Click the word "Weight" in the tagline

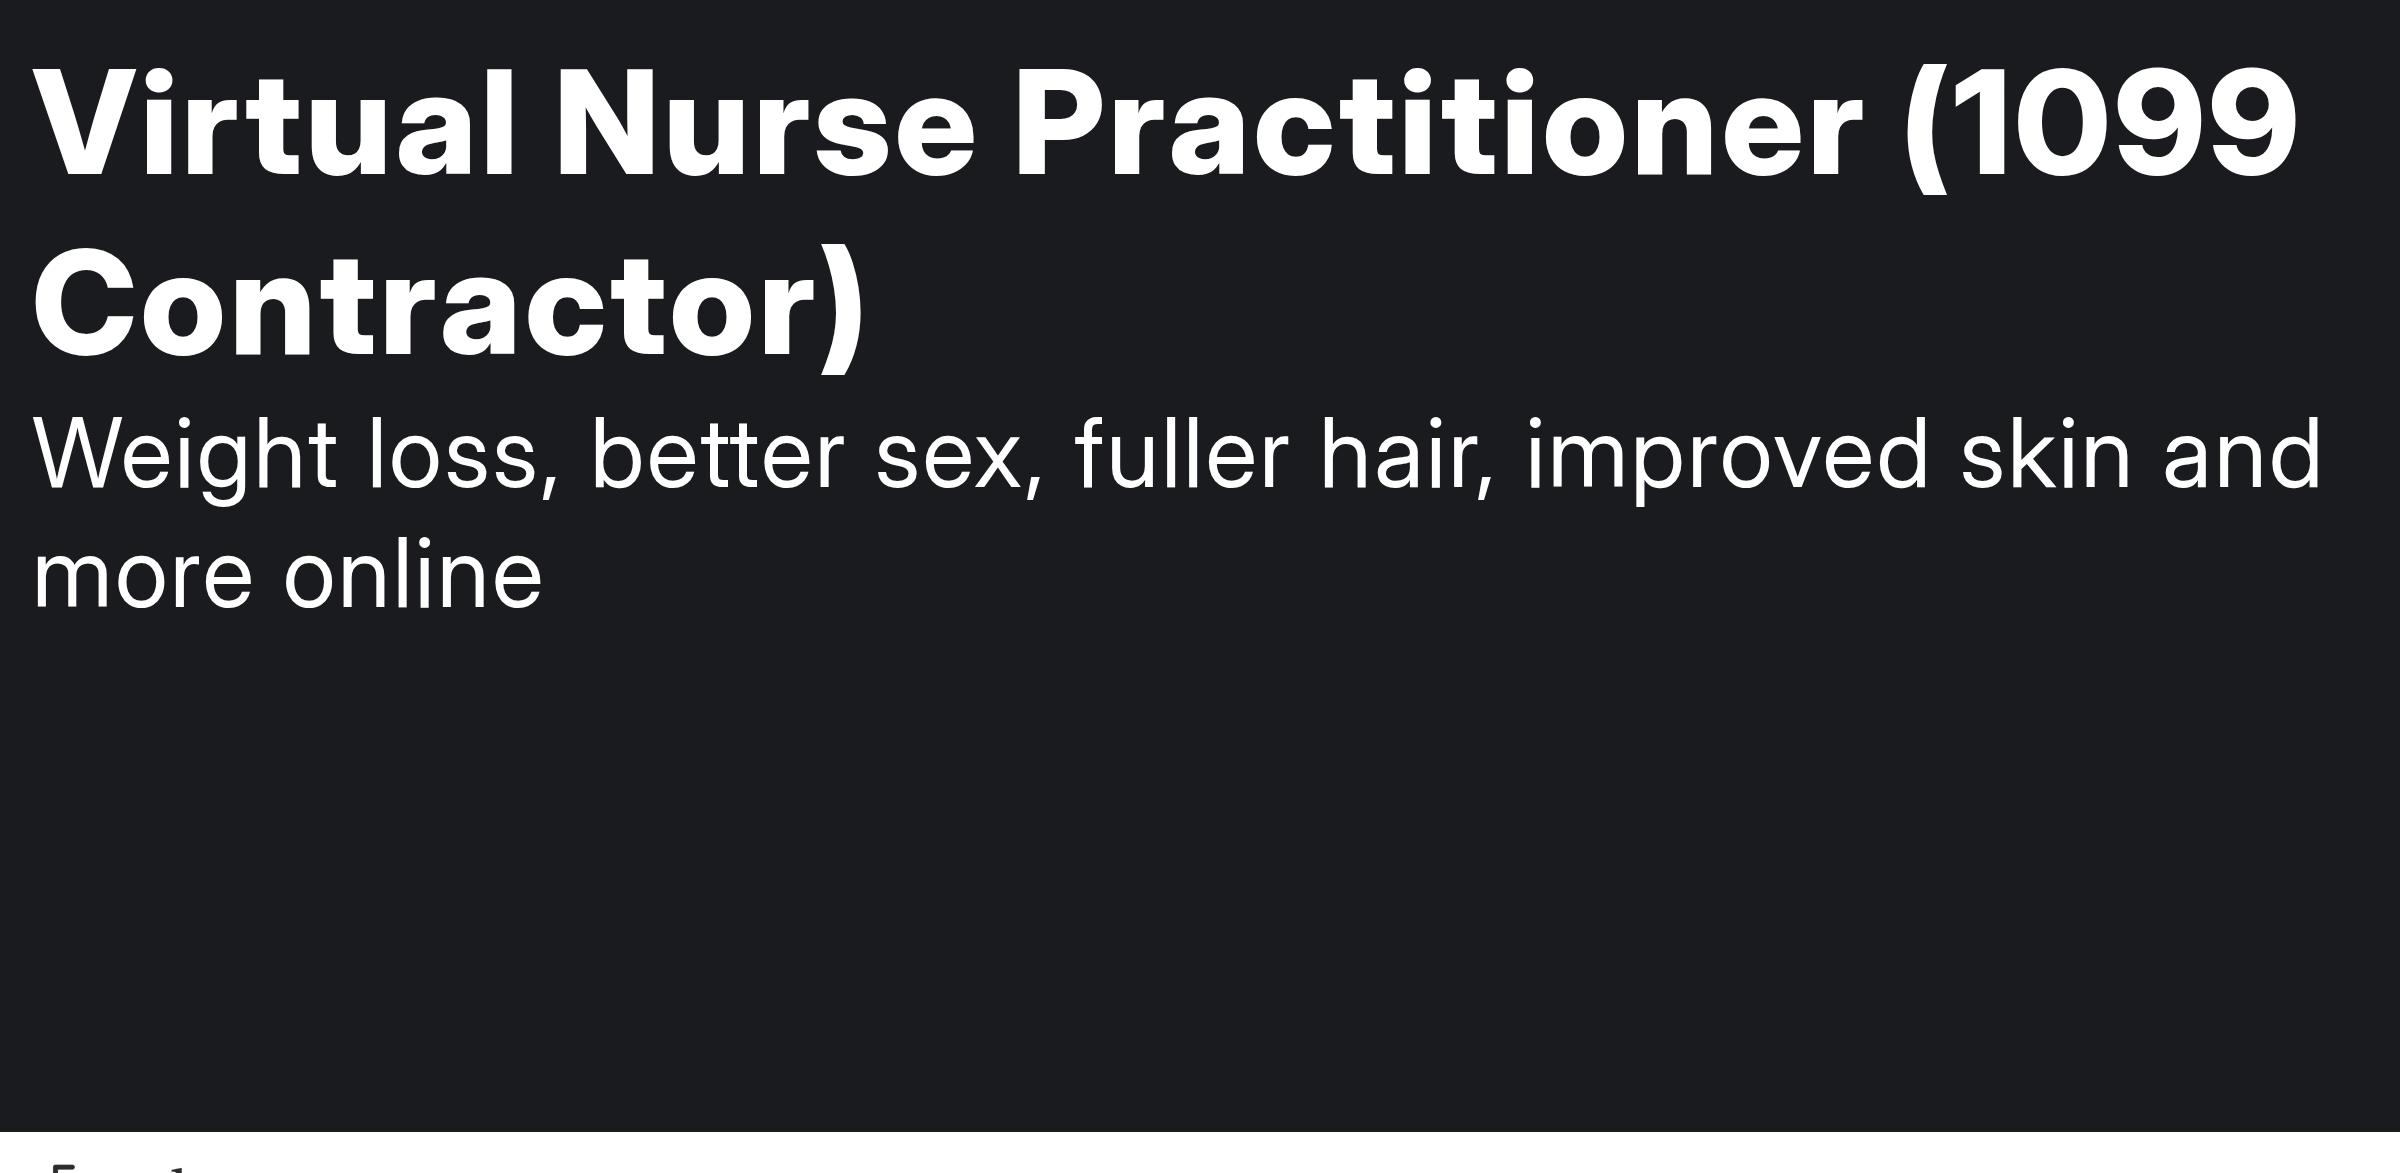[184, 458]
